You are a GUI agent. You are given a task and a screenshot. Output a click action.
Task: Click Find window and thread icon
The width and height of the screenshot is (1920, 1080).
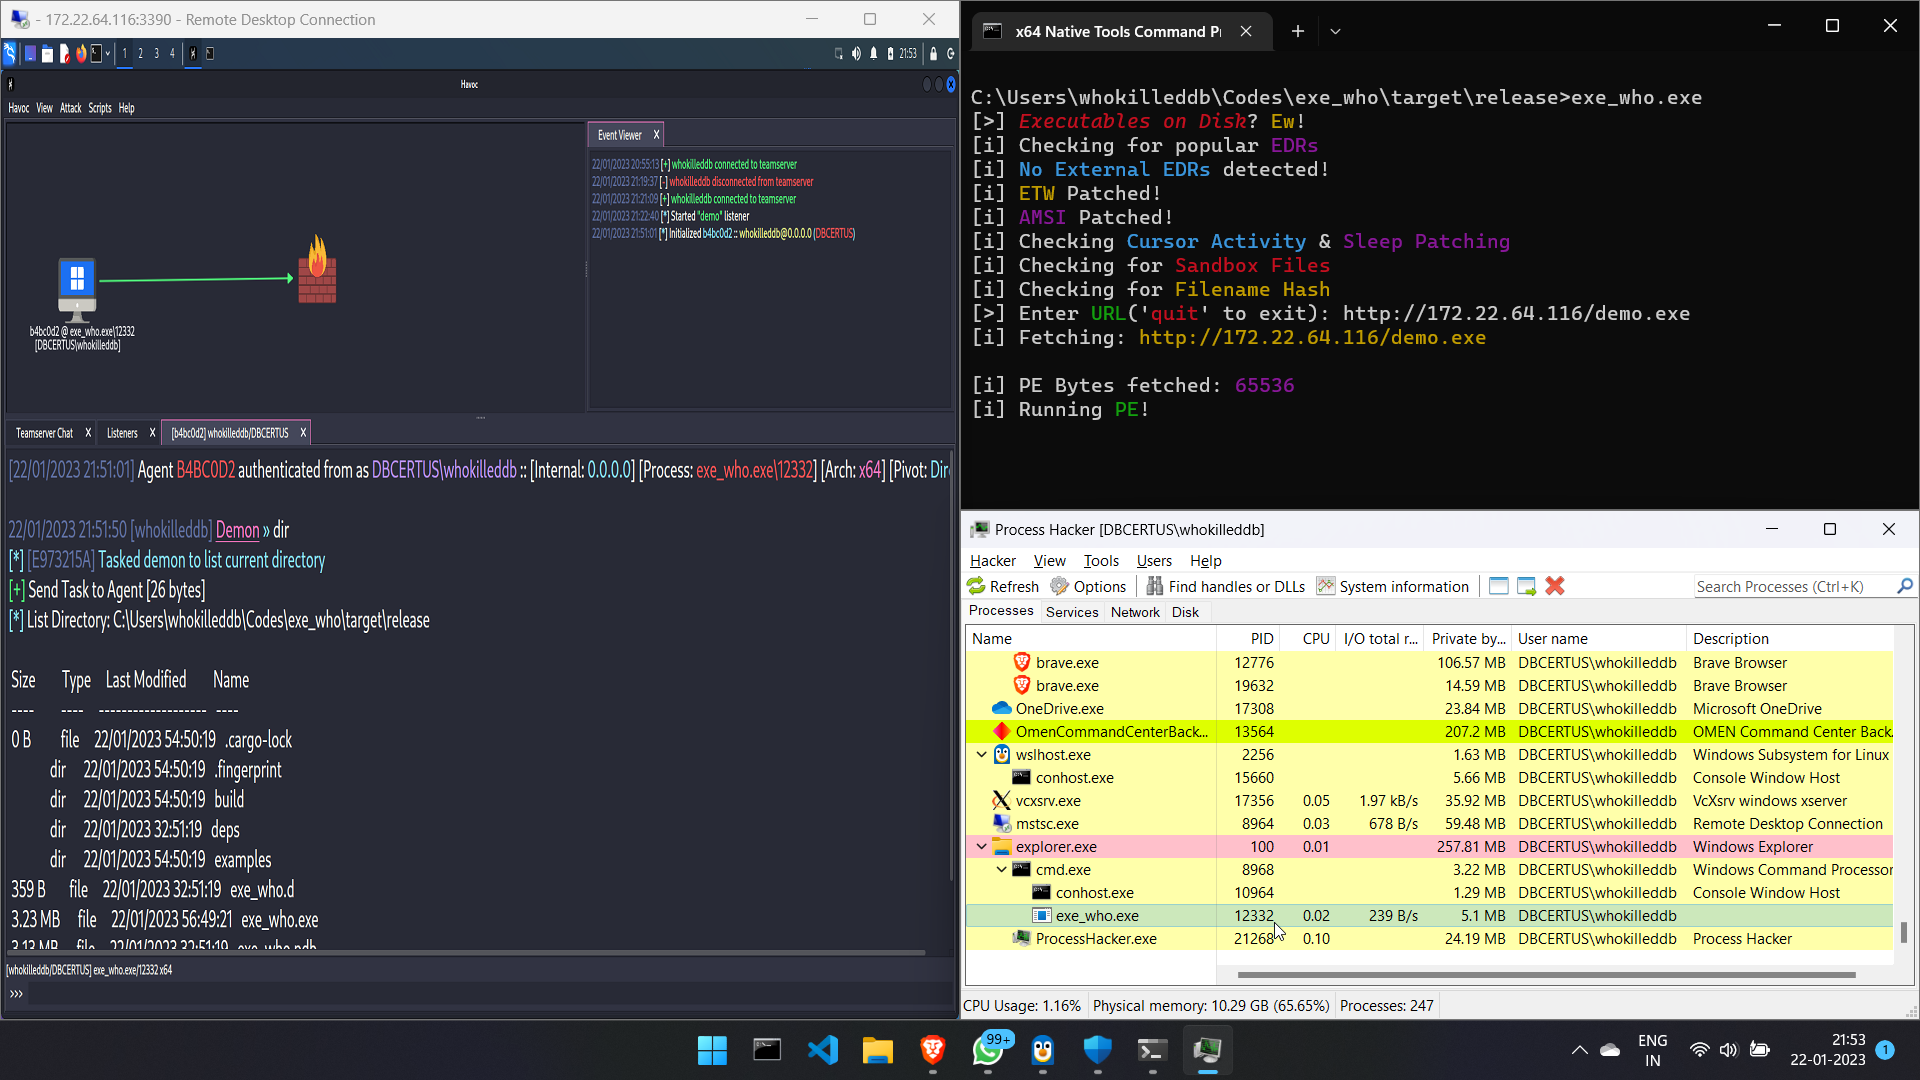pos(1526,586)
